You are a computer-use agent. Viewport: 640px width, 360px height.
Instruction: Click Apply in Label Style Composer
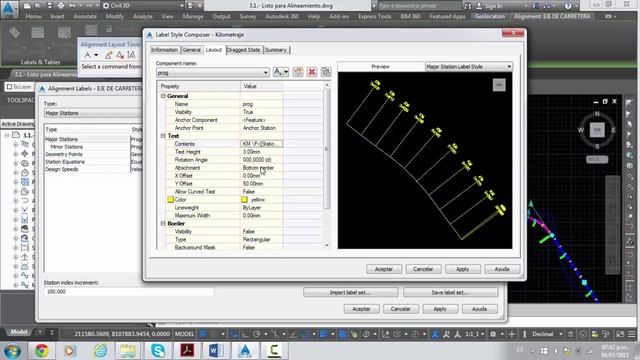pos(462,269)
